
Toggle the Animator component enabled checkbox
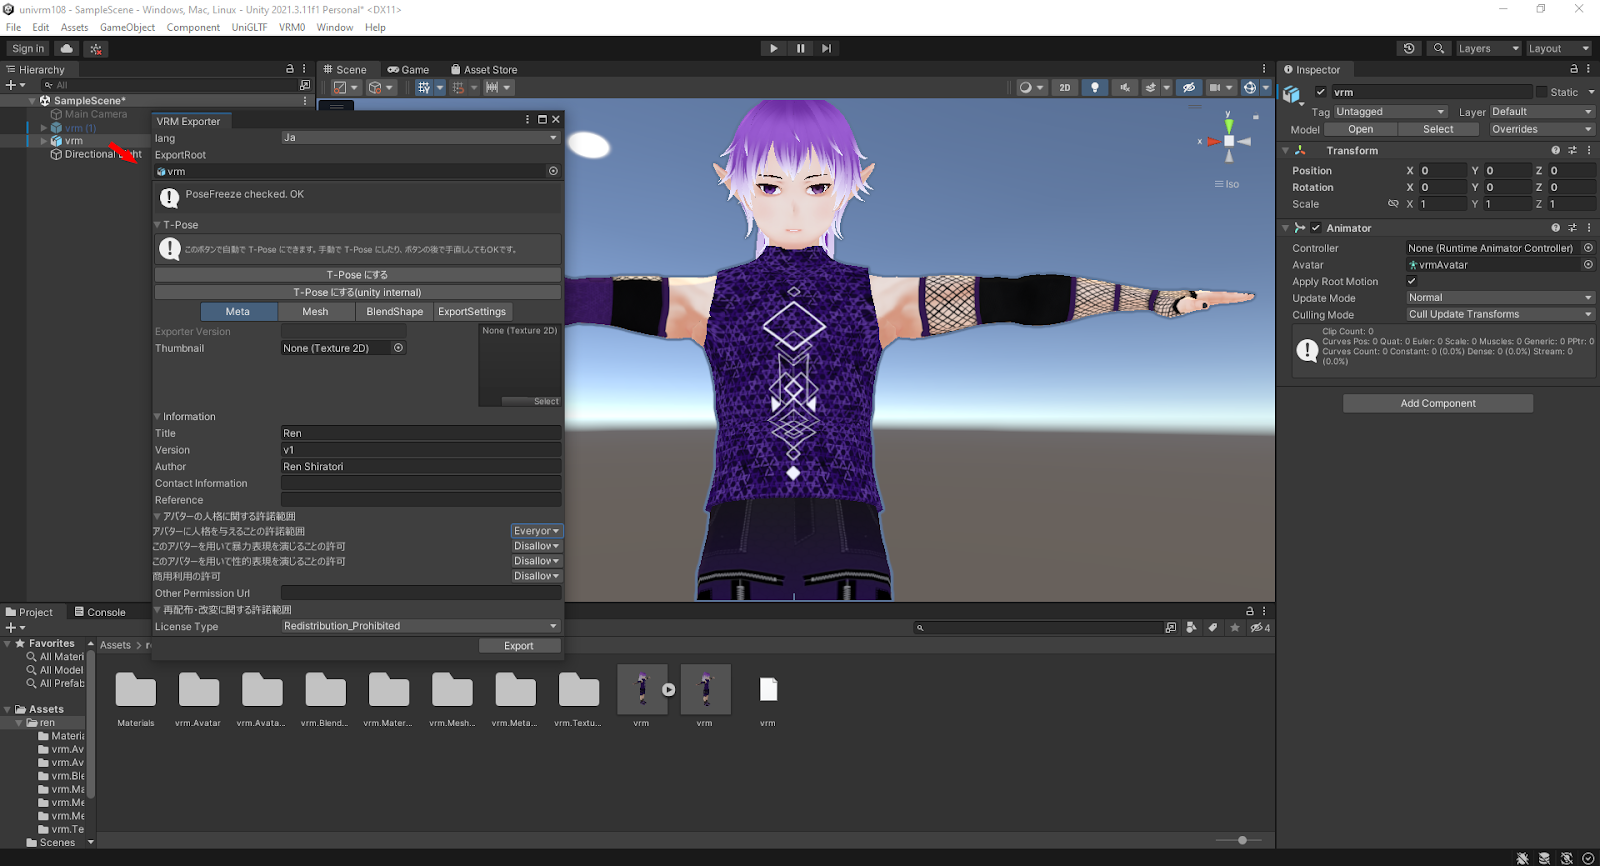1316,228
